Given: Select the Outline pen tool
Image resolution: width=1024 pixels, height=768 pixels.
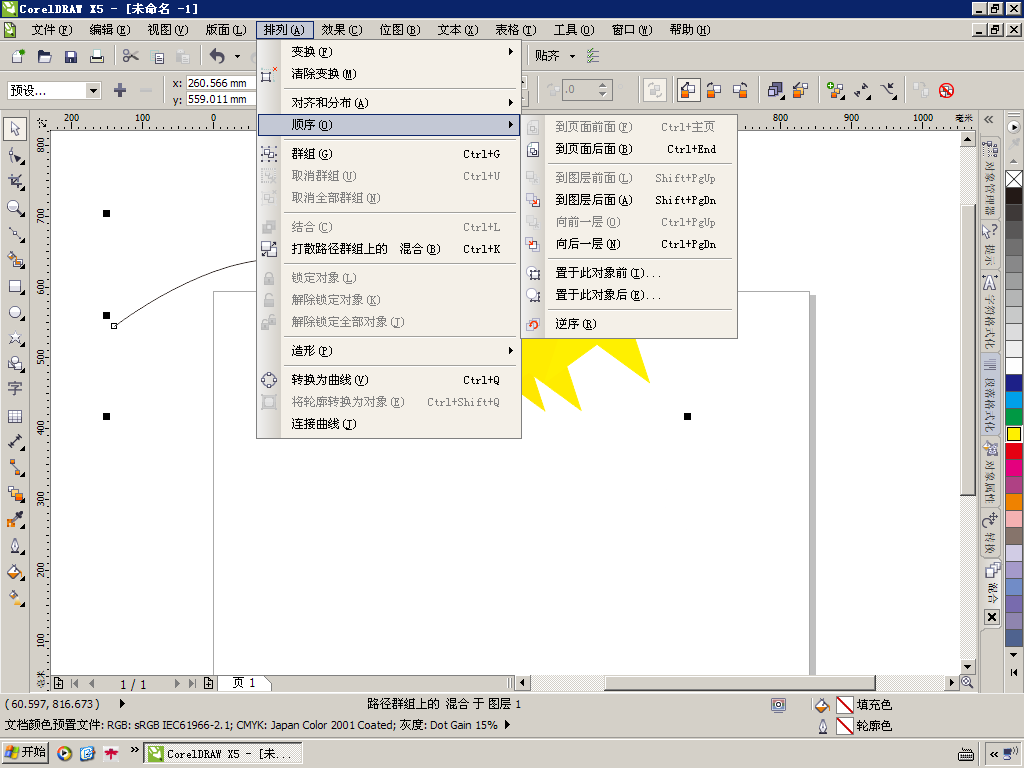Looking at the screenshot, I should pos(14,546).
